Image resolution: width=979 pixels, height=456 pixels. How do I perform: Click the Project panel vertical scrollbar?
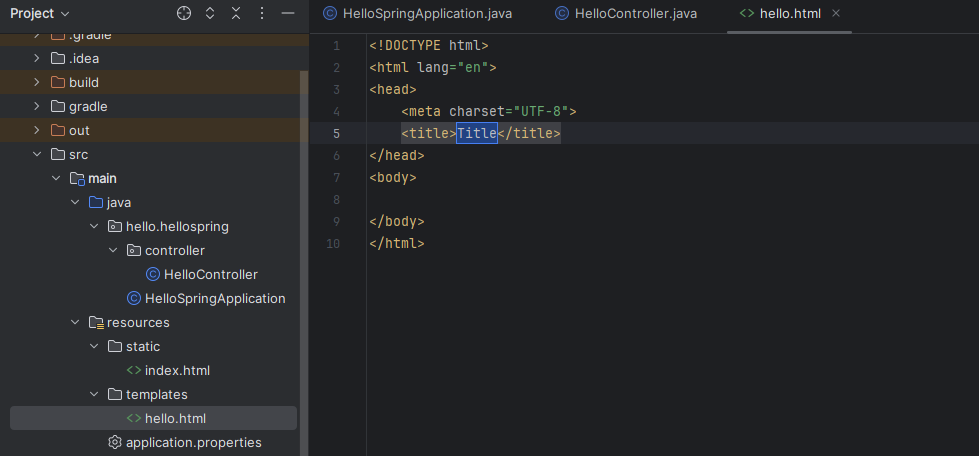pyautogui.click(x=304, y=262)
